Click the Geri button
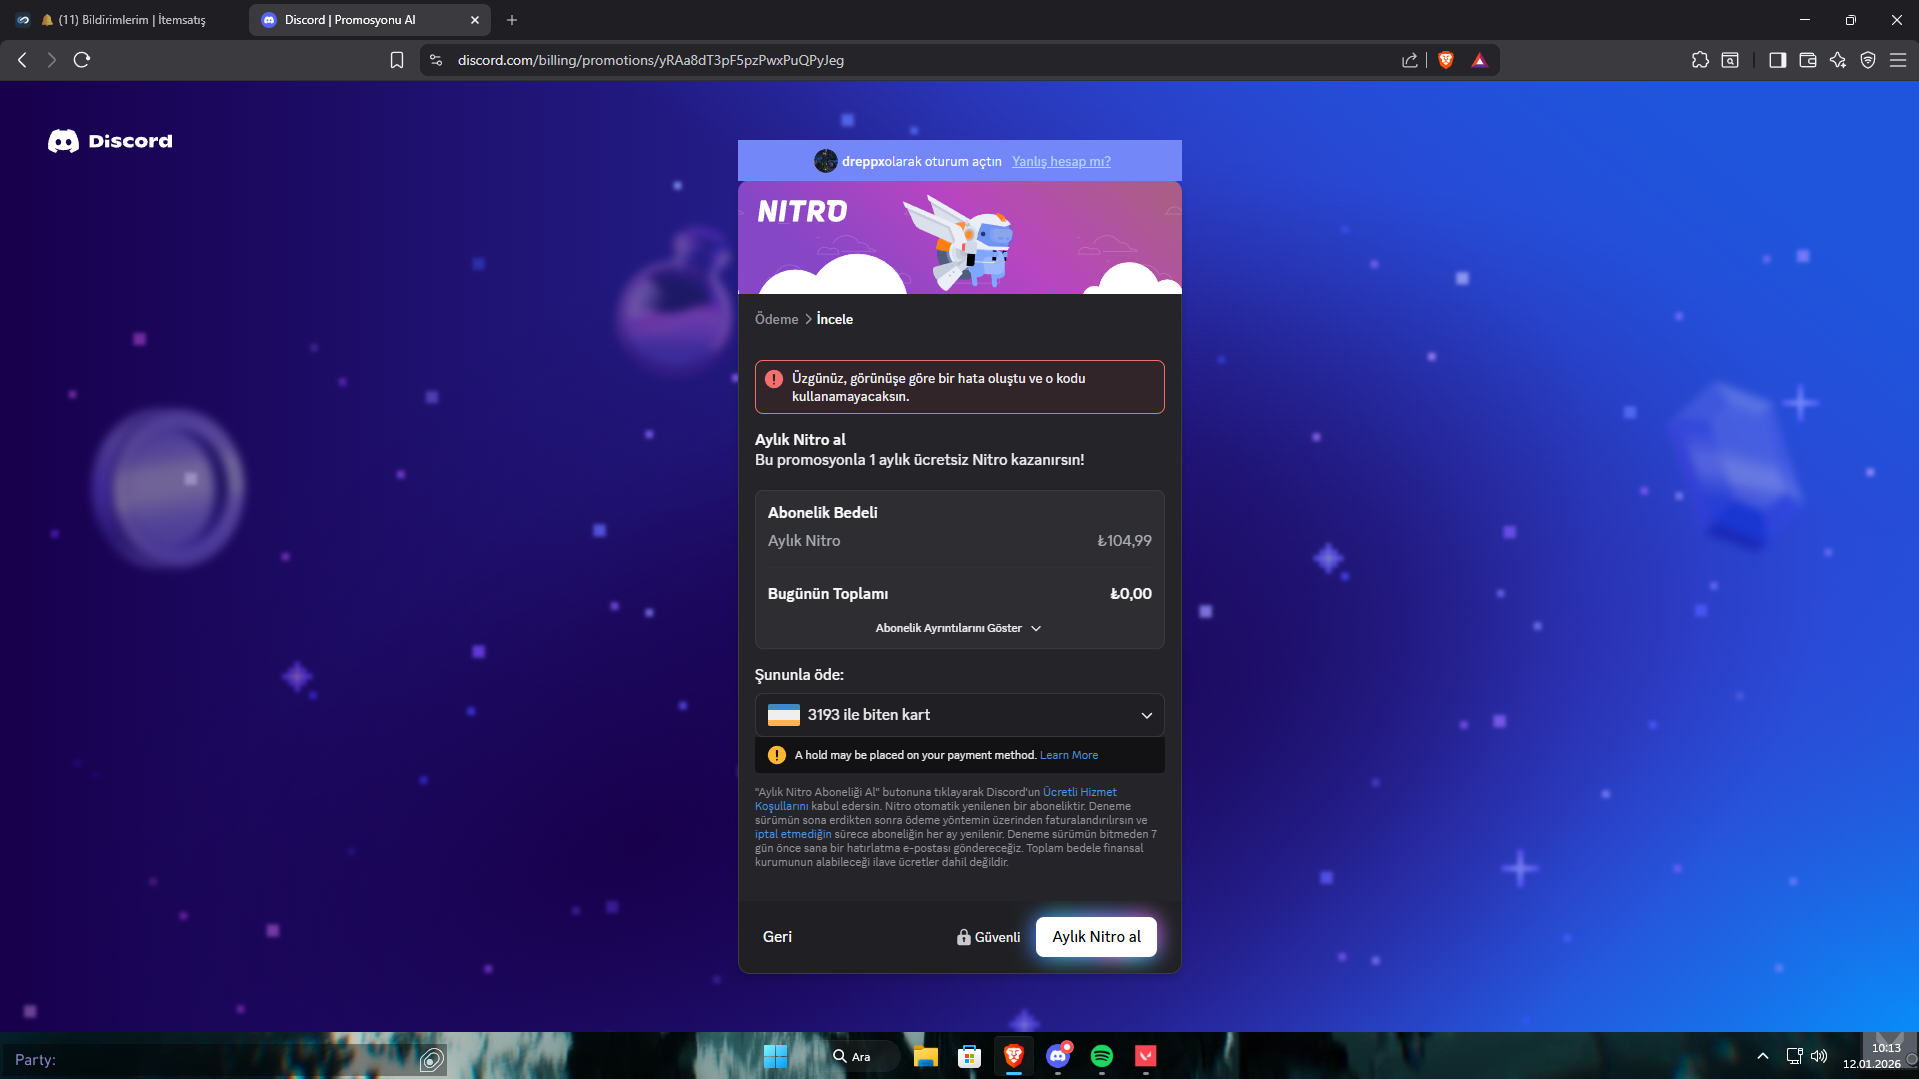Image resolution: width=1919 pixels, height=1079 pixels. point(777,937)
